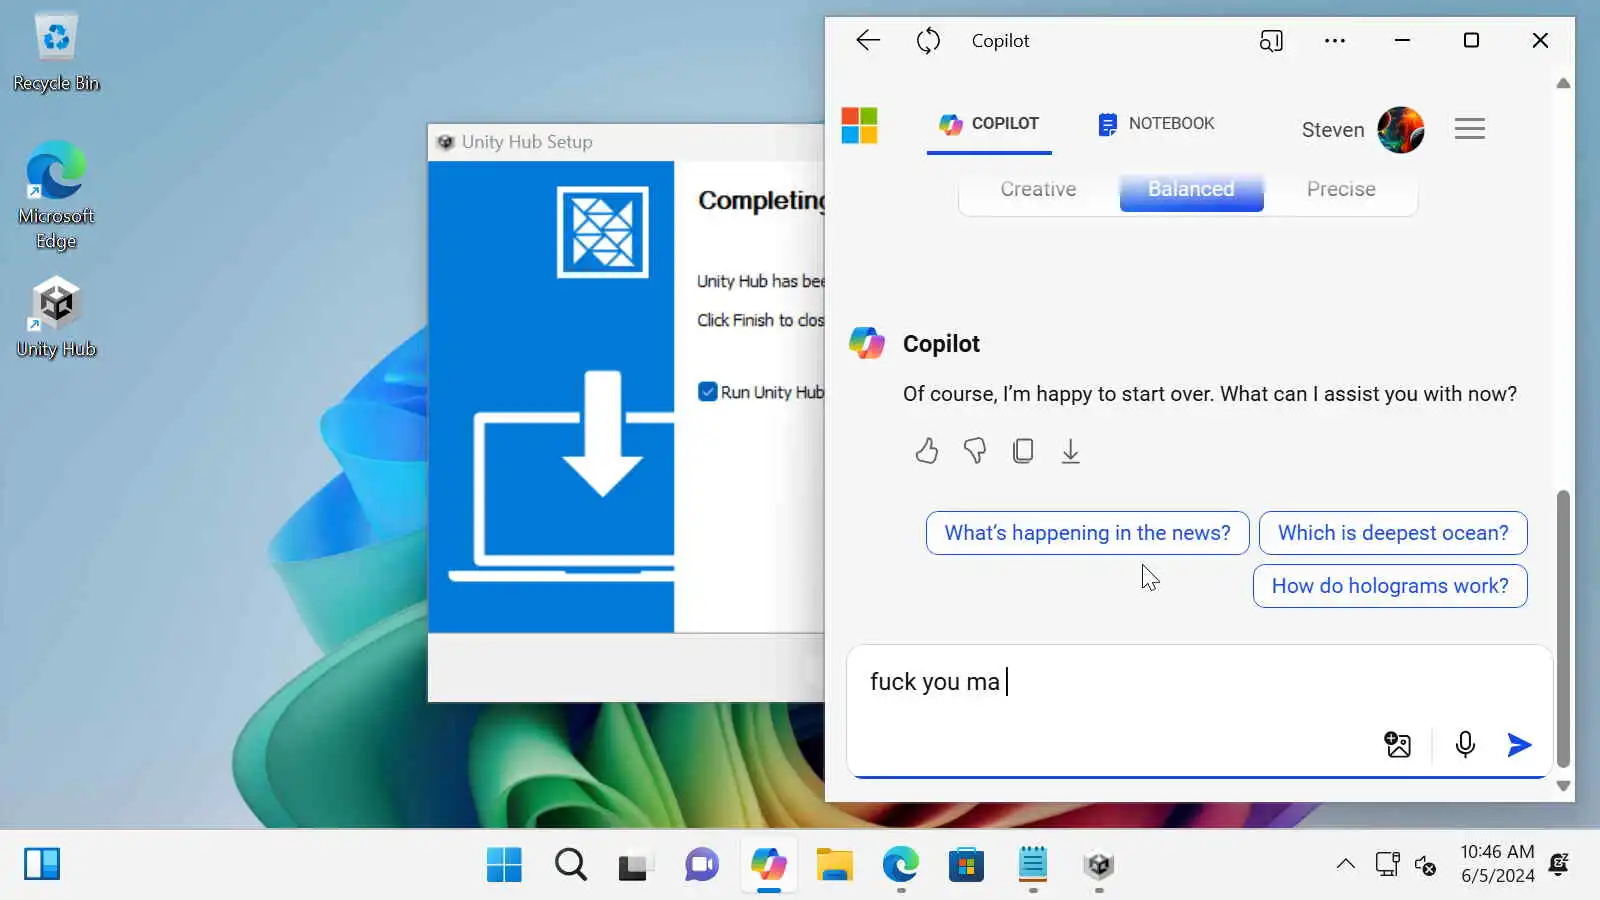This screenshot has width=1600, height=900.
Task: Copy the Copilot response
Action: [x=1022, y=451]
